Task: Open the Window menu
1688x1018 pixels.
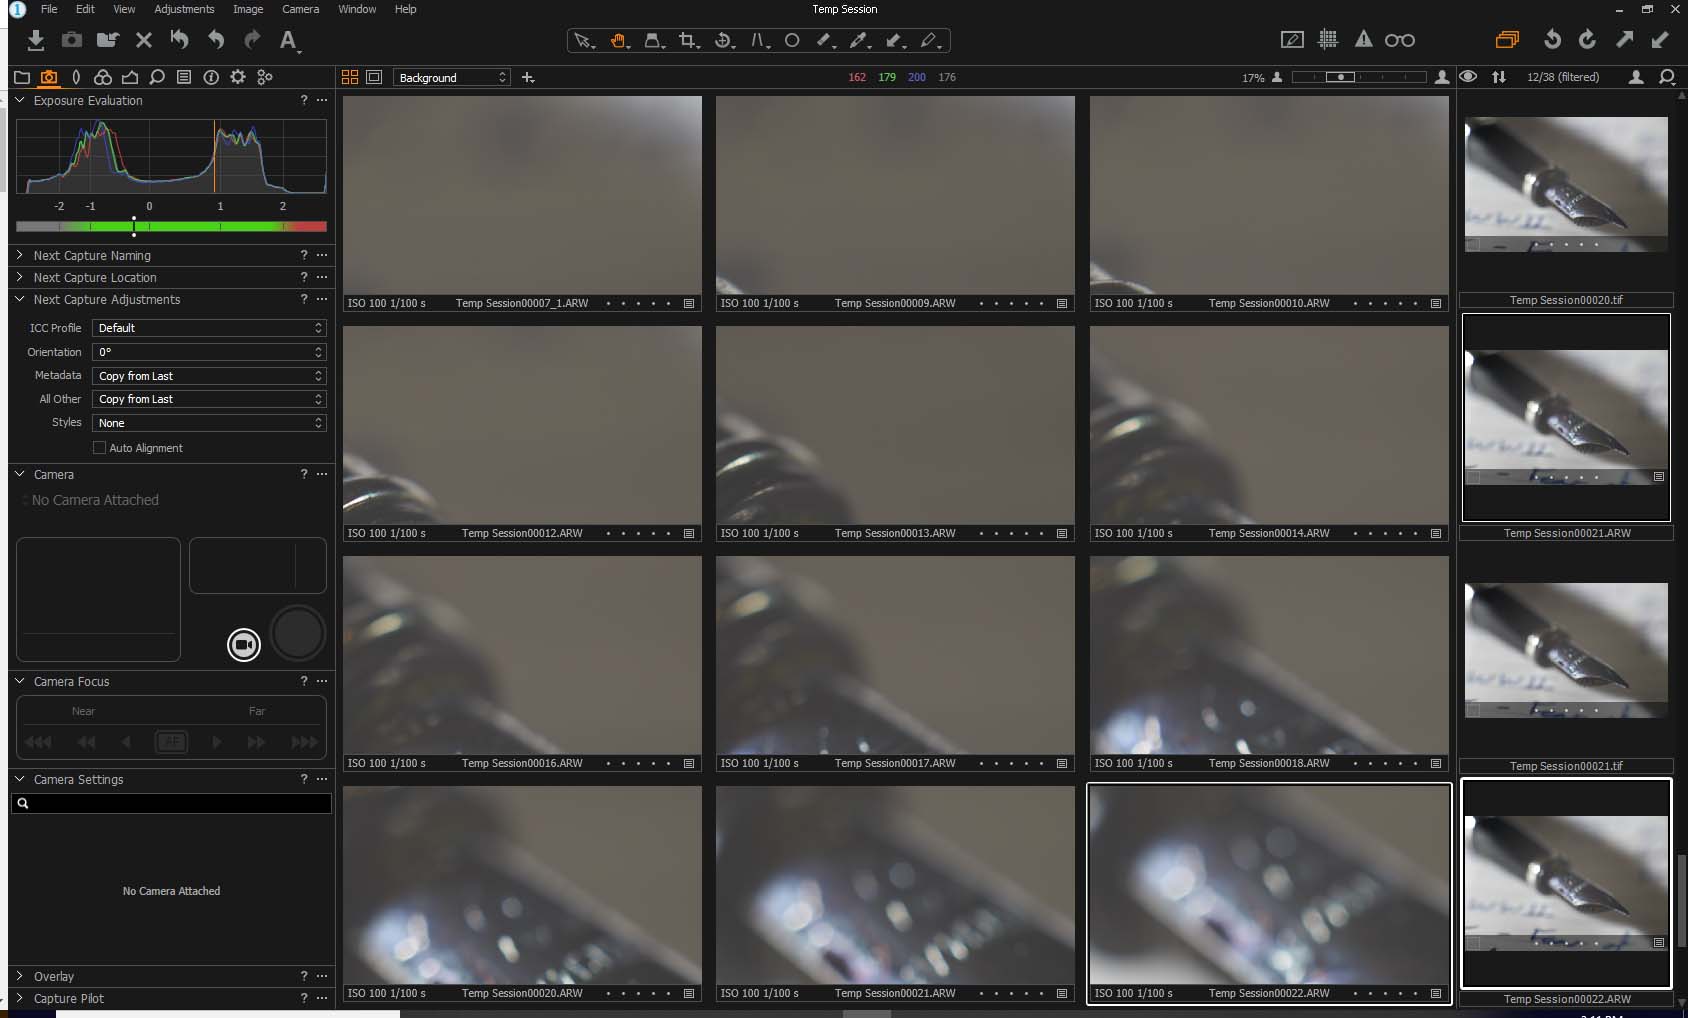Action: coord(357,9)
